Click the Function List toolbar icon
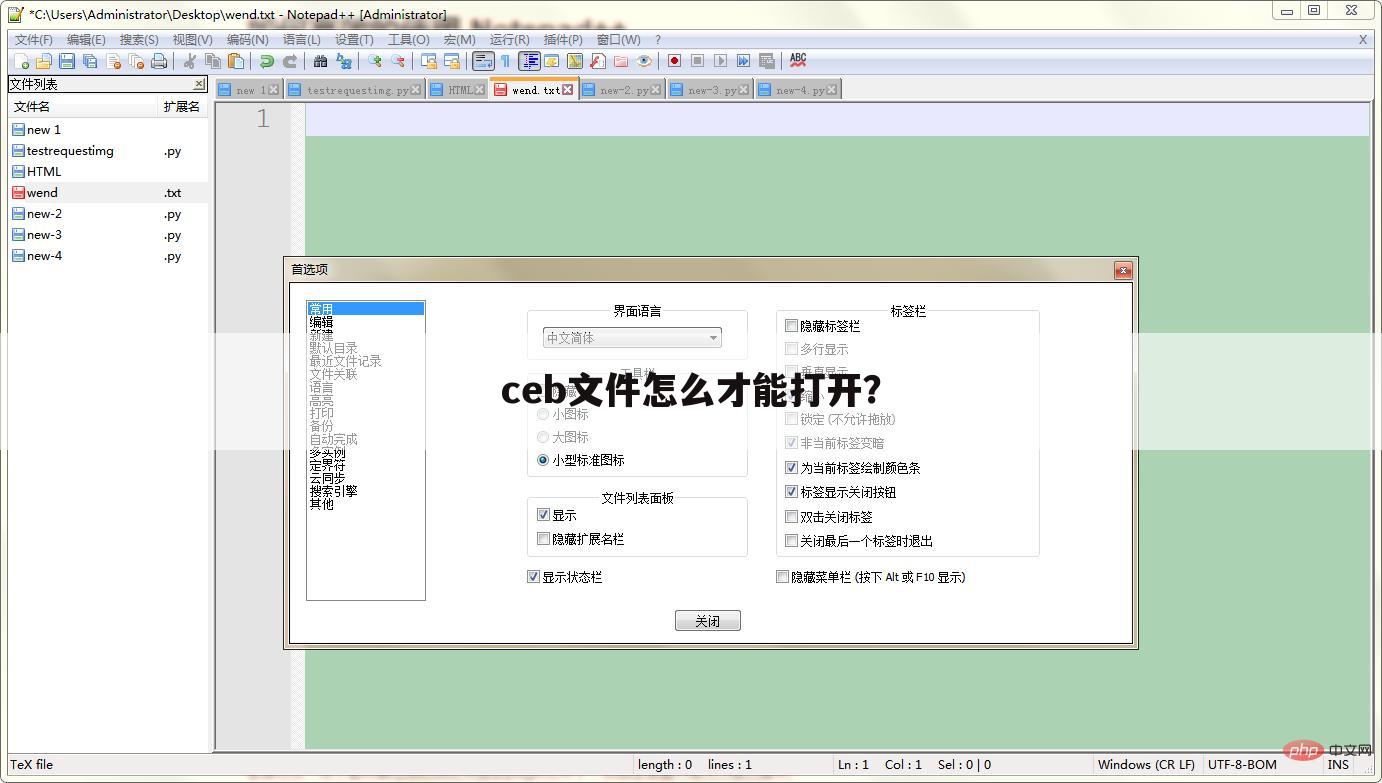 [597, 61]
